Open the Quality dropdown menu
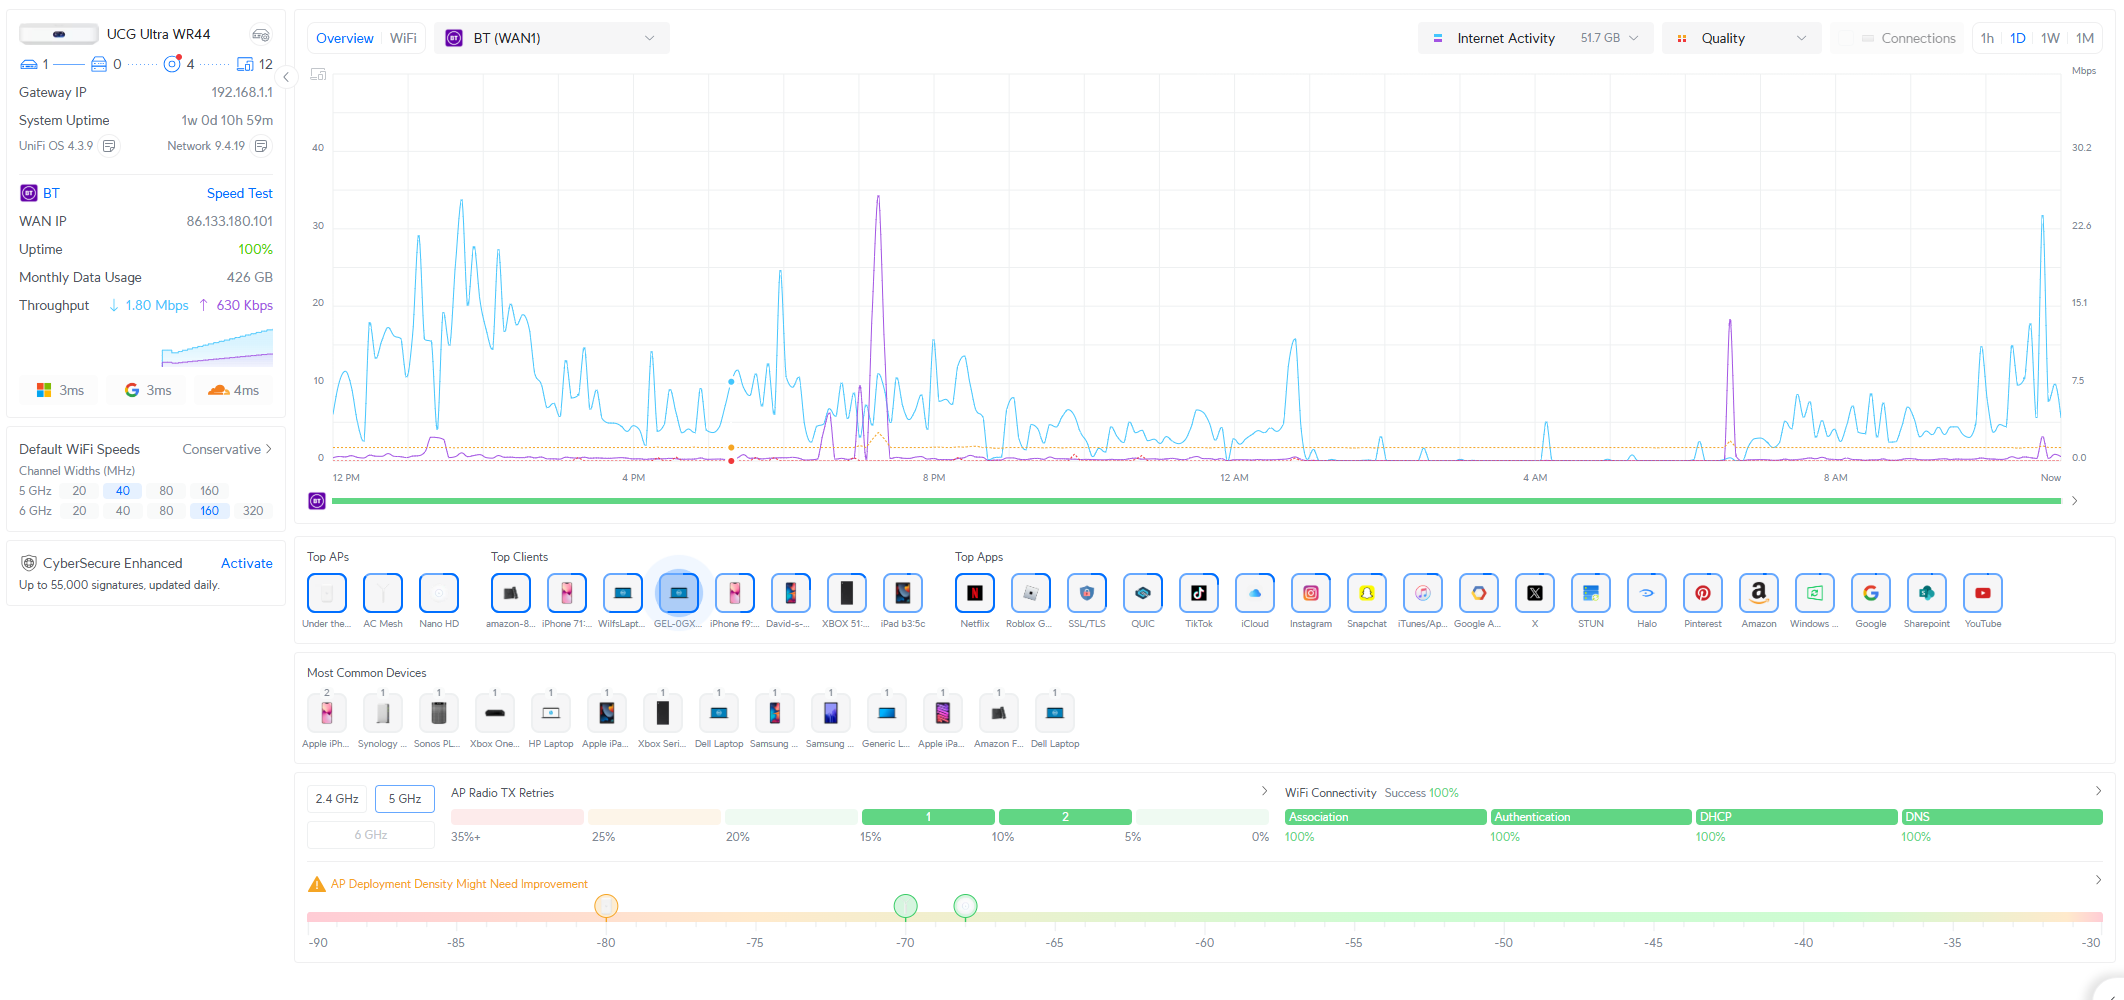2124x1000 pixels. pyautogui.click(x=1741, y=38)
